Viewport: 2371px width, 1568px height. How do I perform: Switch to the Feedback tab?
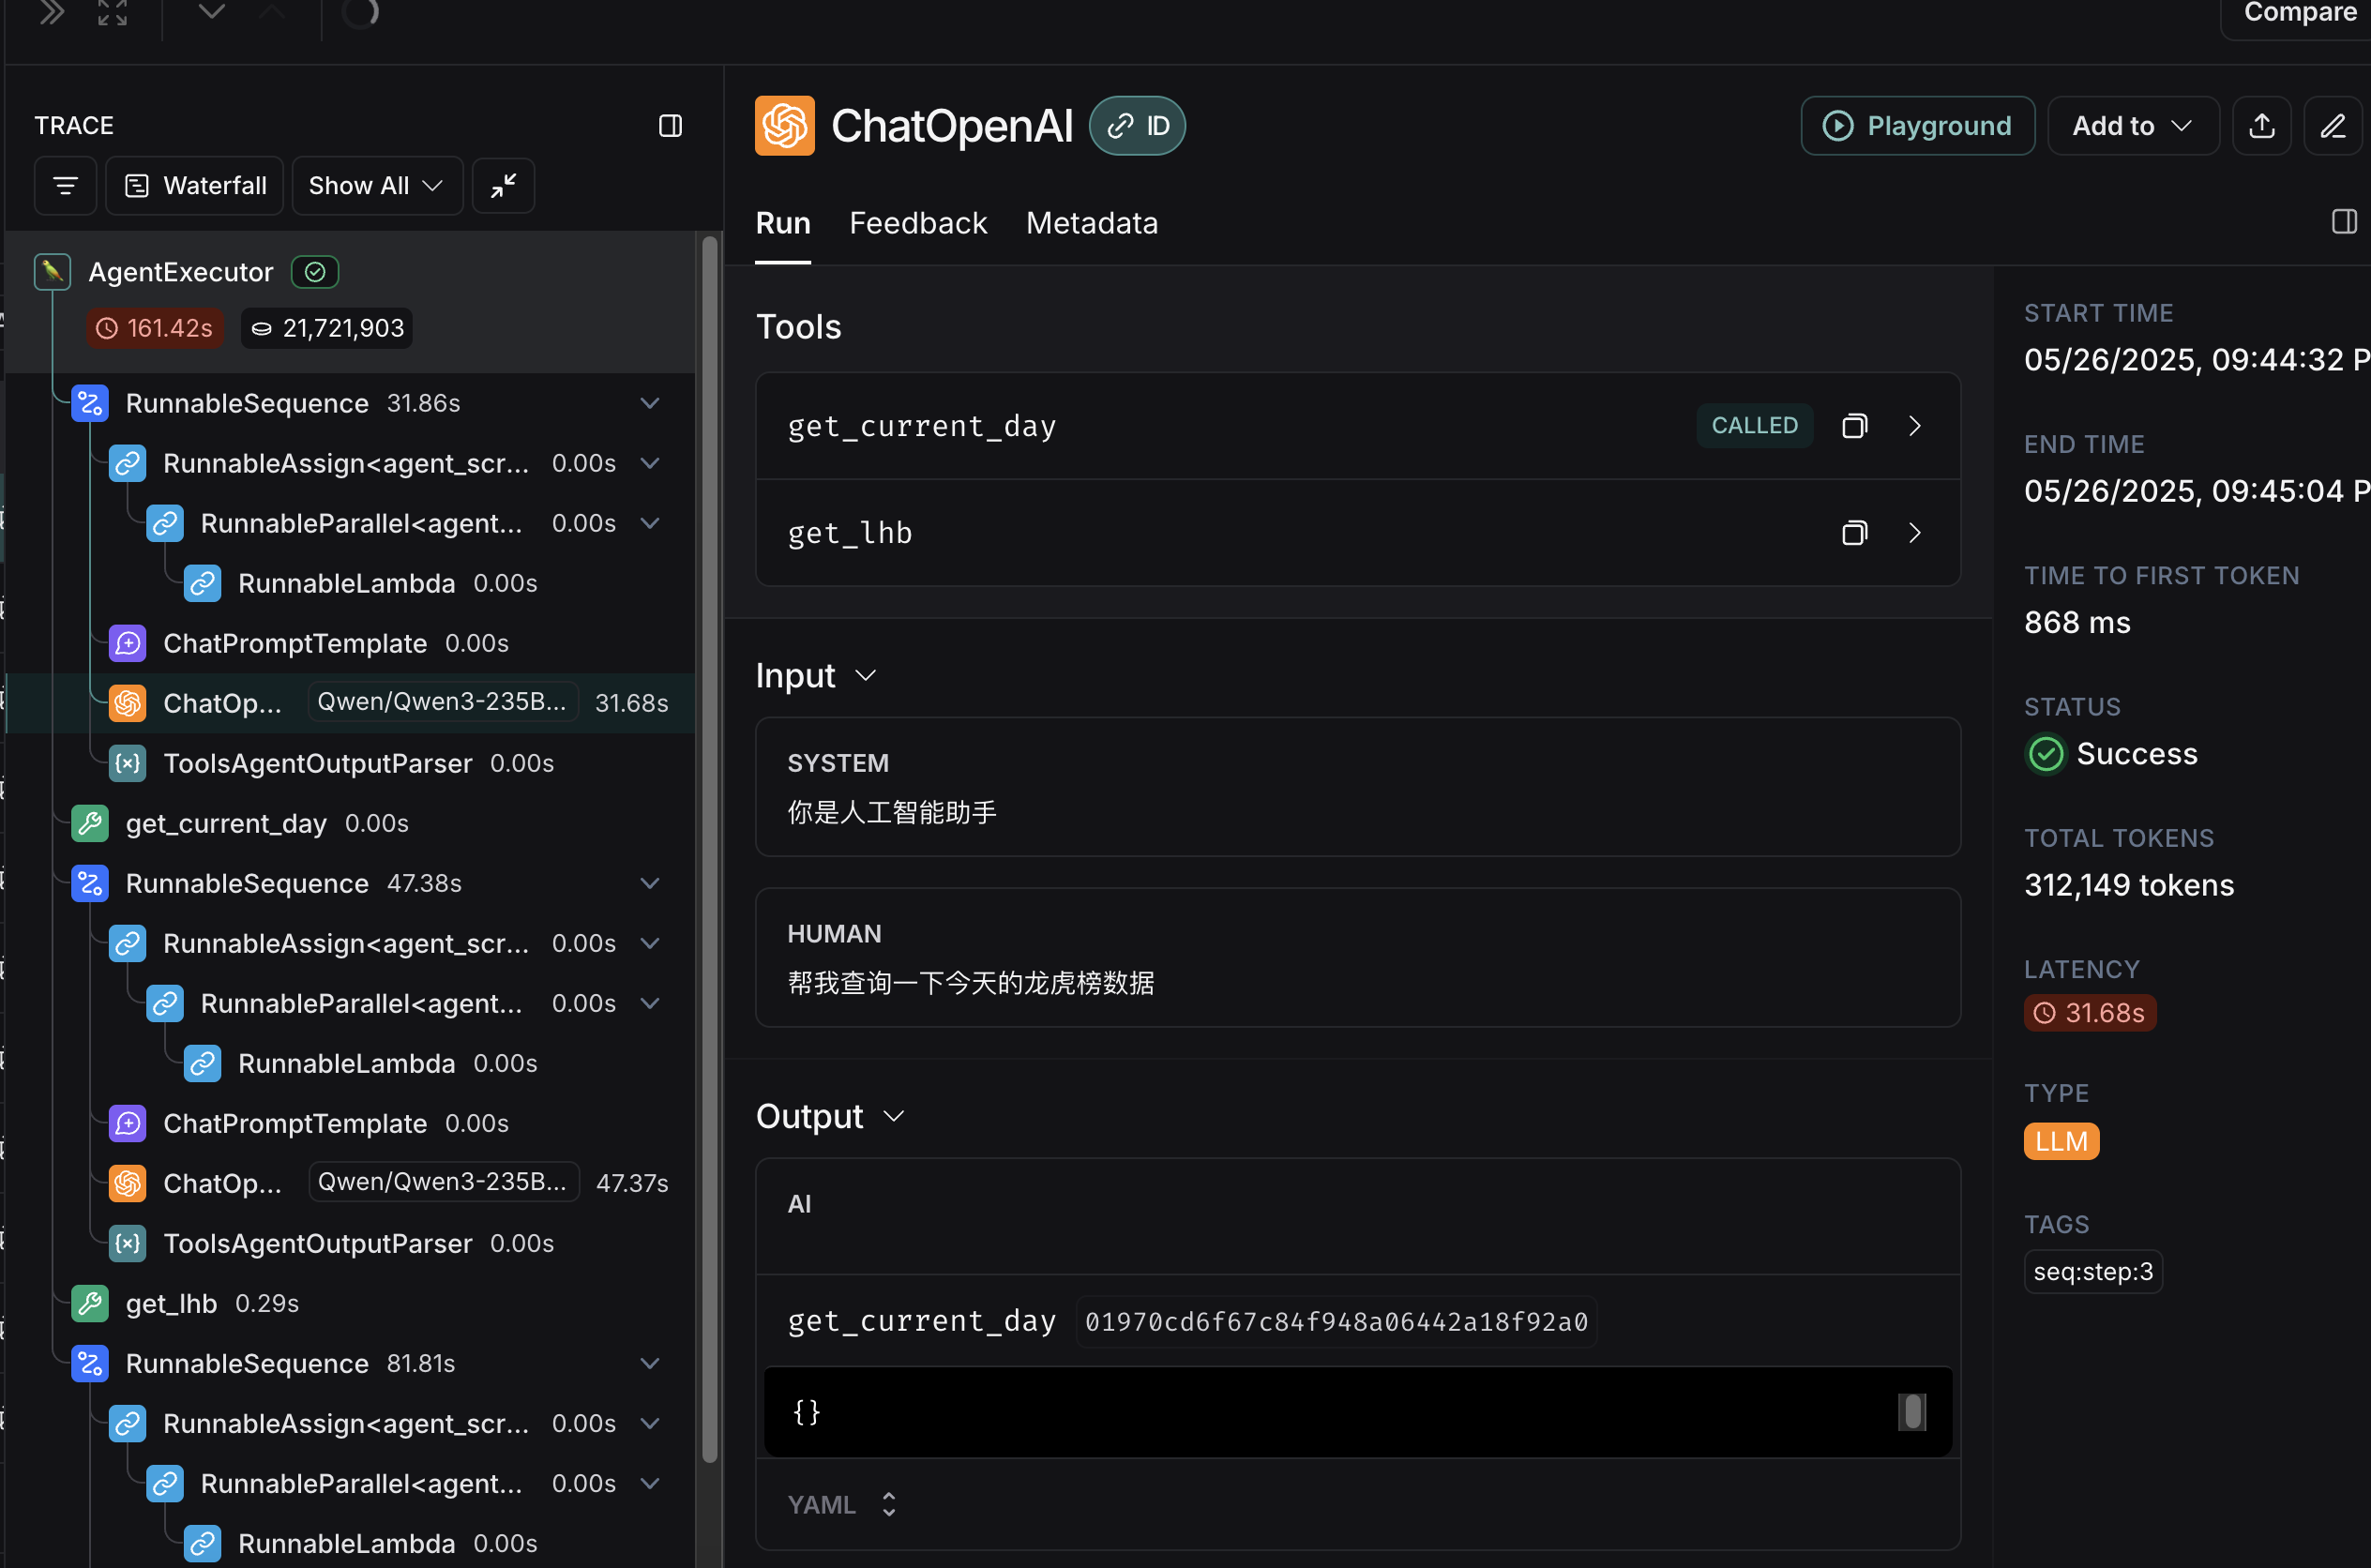pyautogui.click(x=918, y=223)
